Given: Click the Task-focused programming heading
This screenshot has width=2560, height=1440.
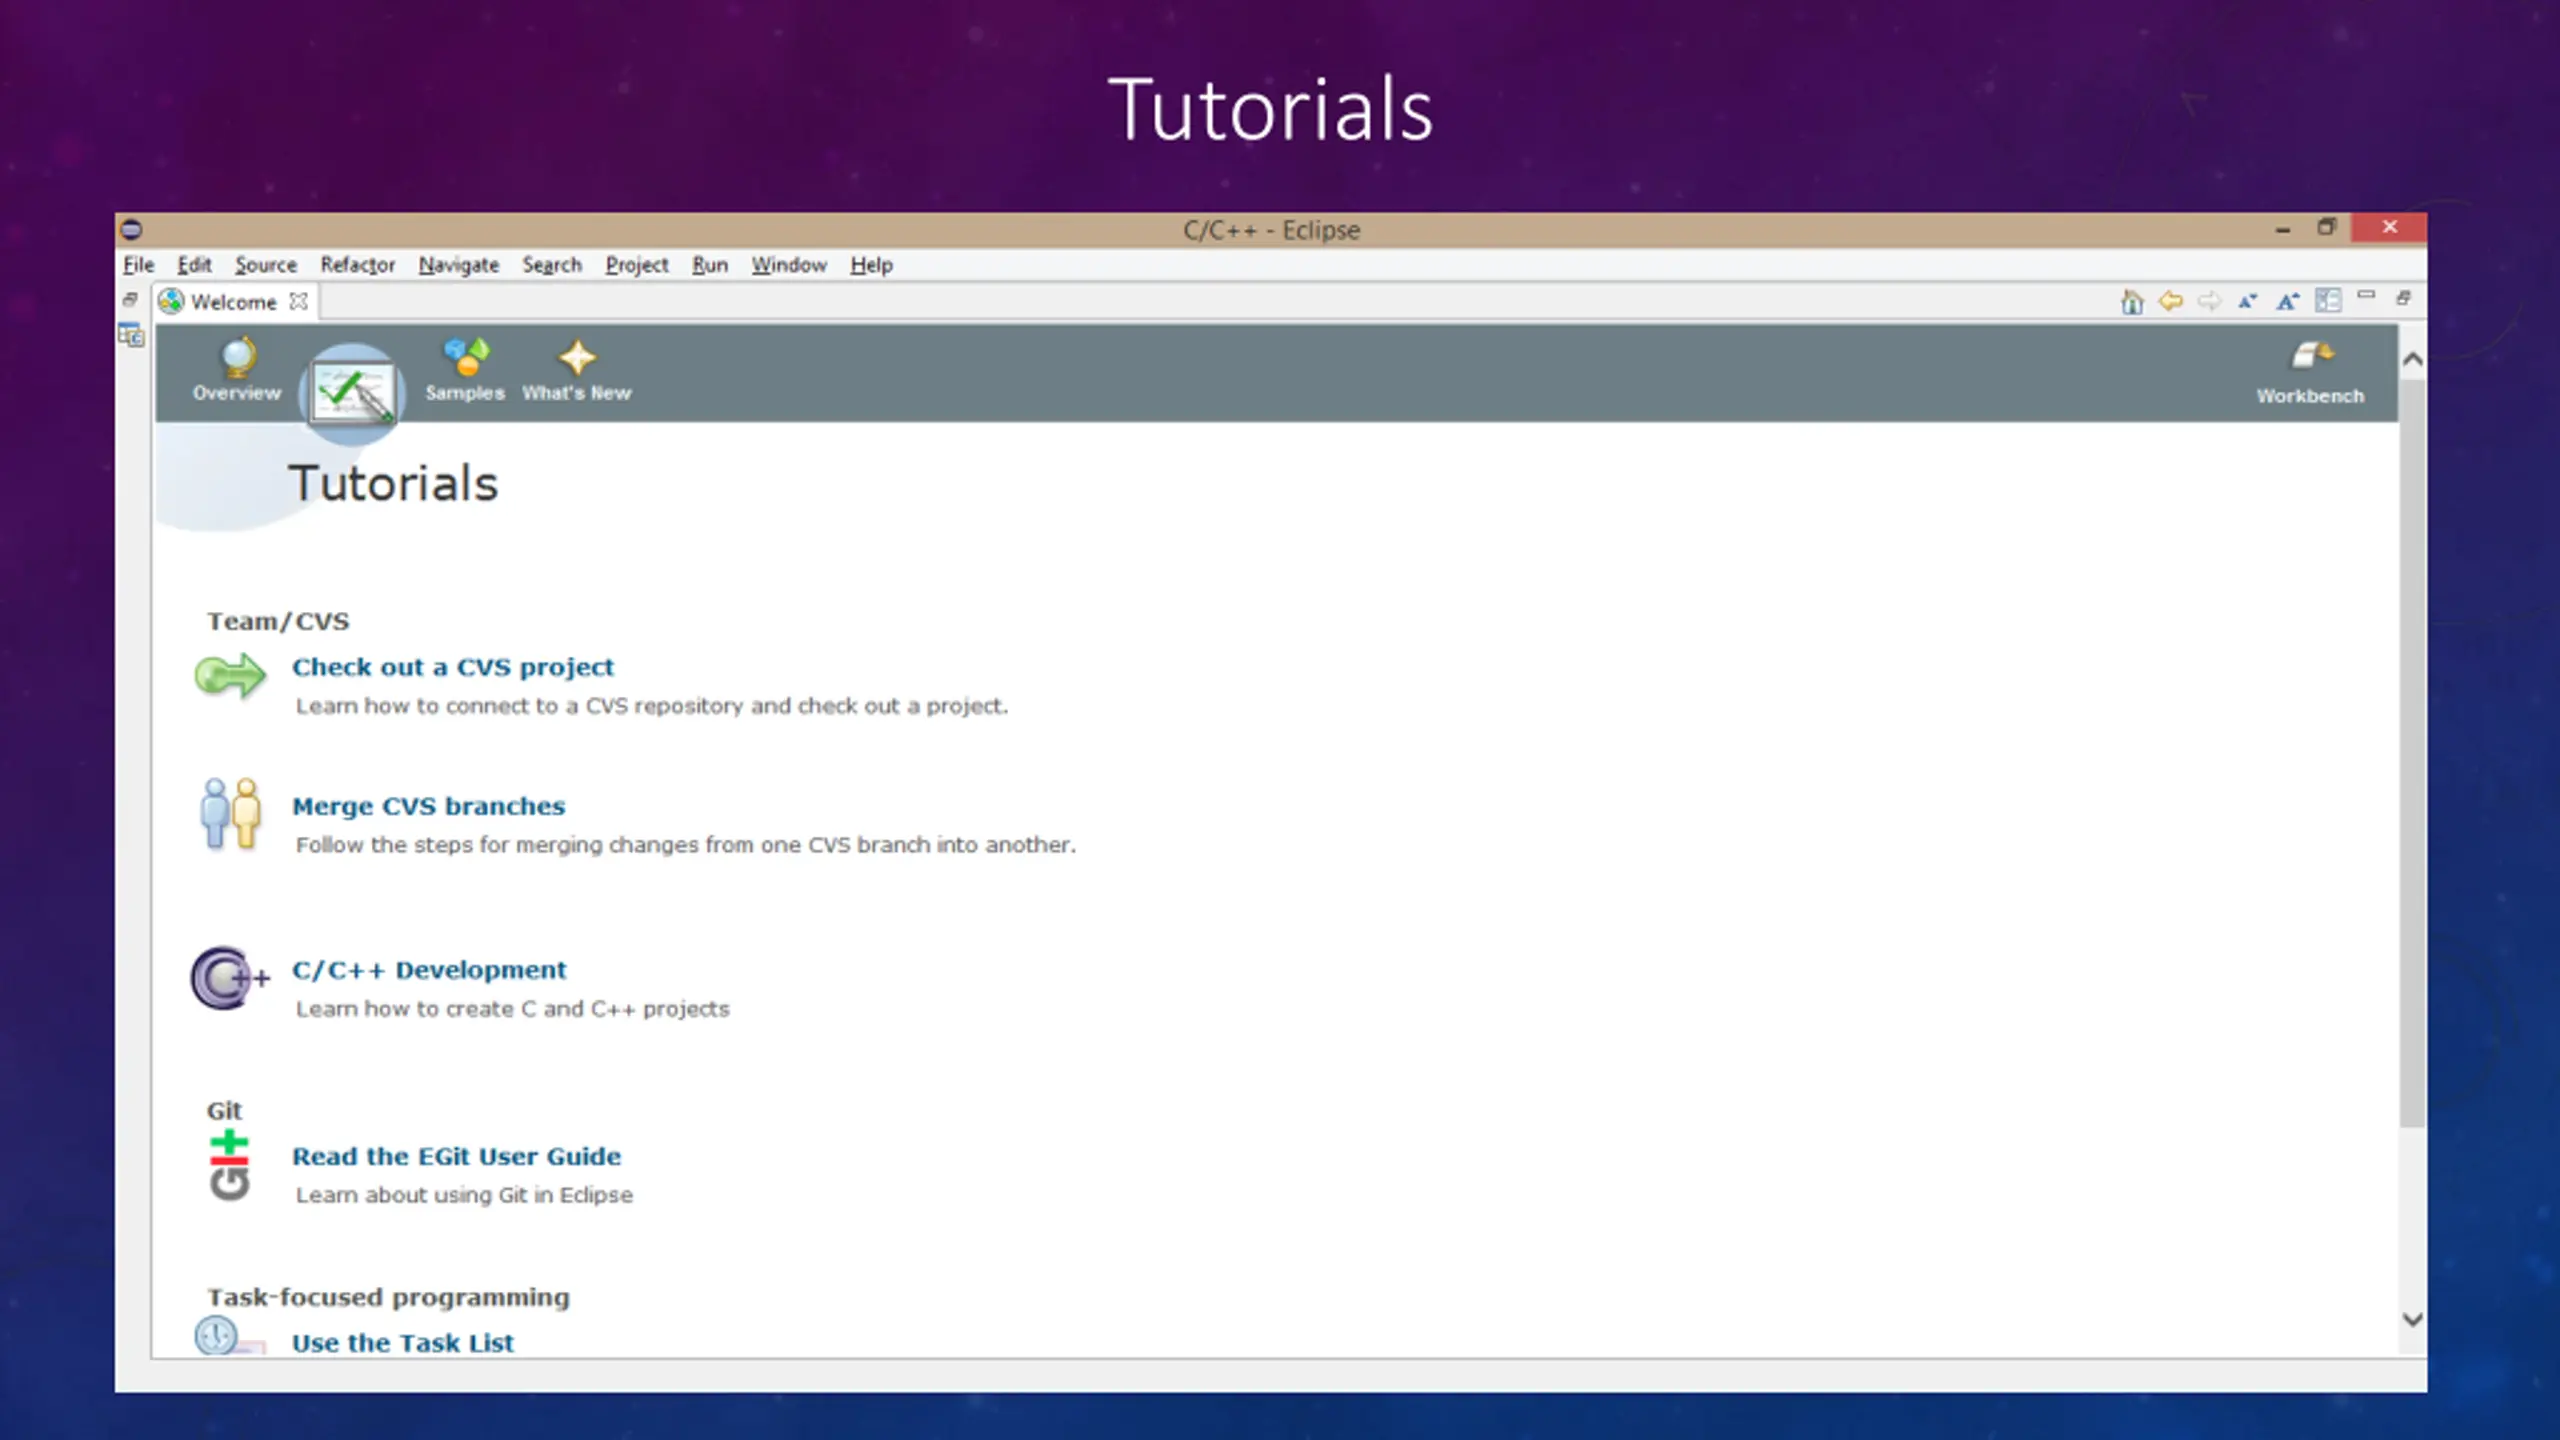Looking at the screenshot, I should tap(388, 1297).
